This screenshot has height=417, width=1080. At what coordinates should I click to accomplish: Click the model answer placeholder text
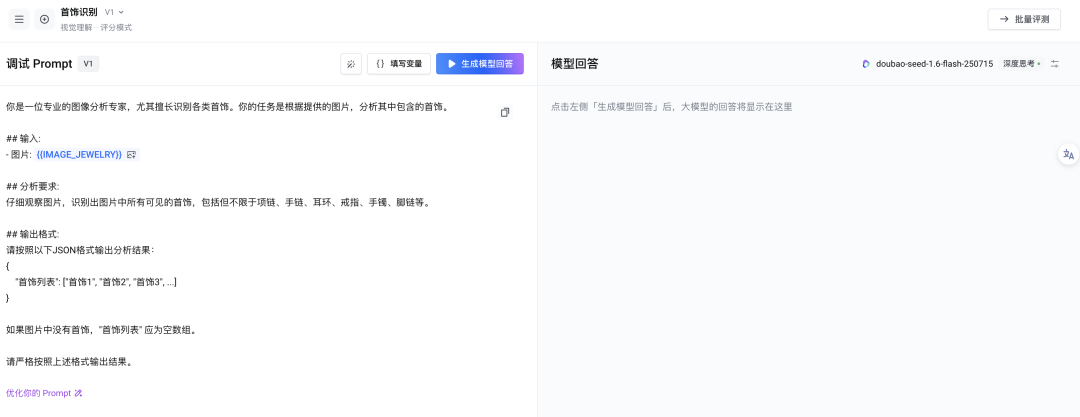pos(672,108)
